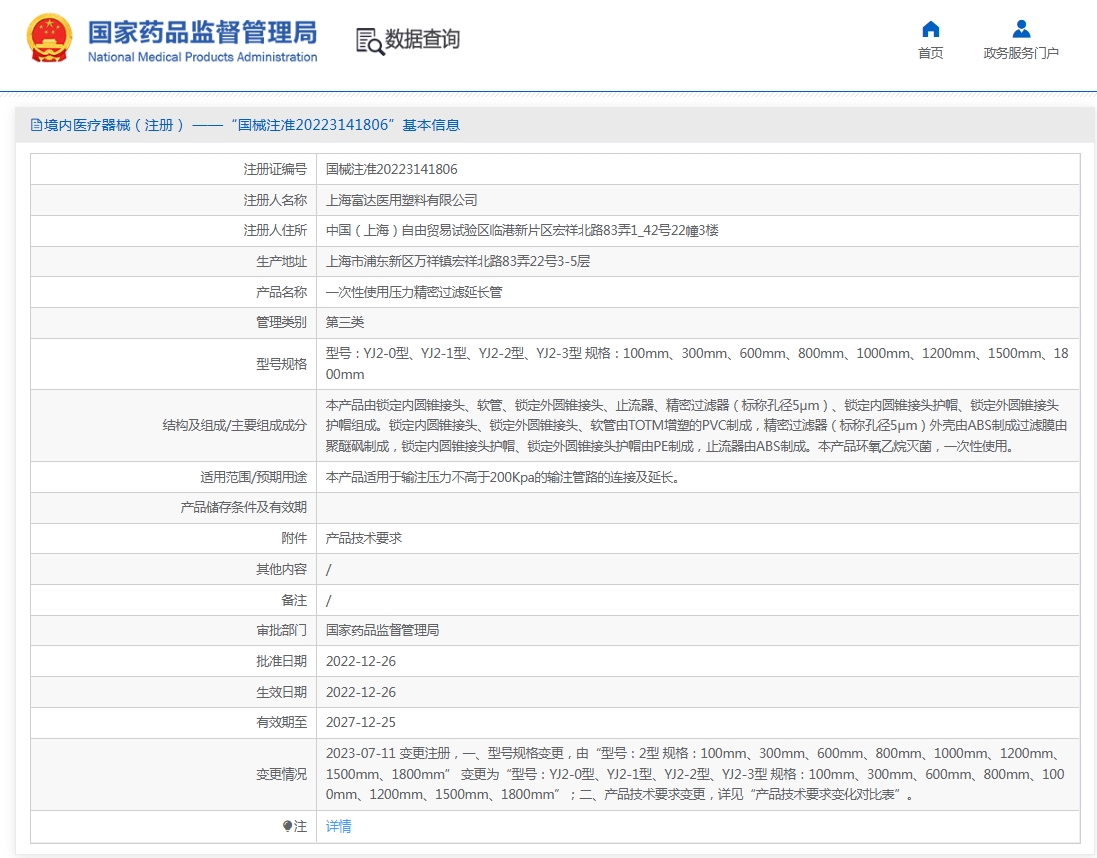1097x858 pixels.
Task: Select the 型号规格 value text
Action: click(x=697, y=364)
